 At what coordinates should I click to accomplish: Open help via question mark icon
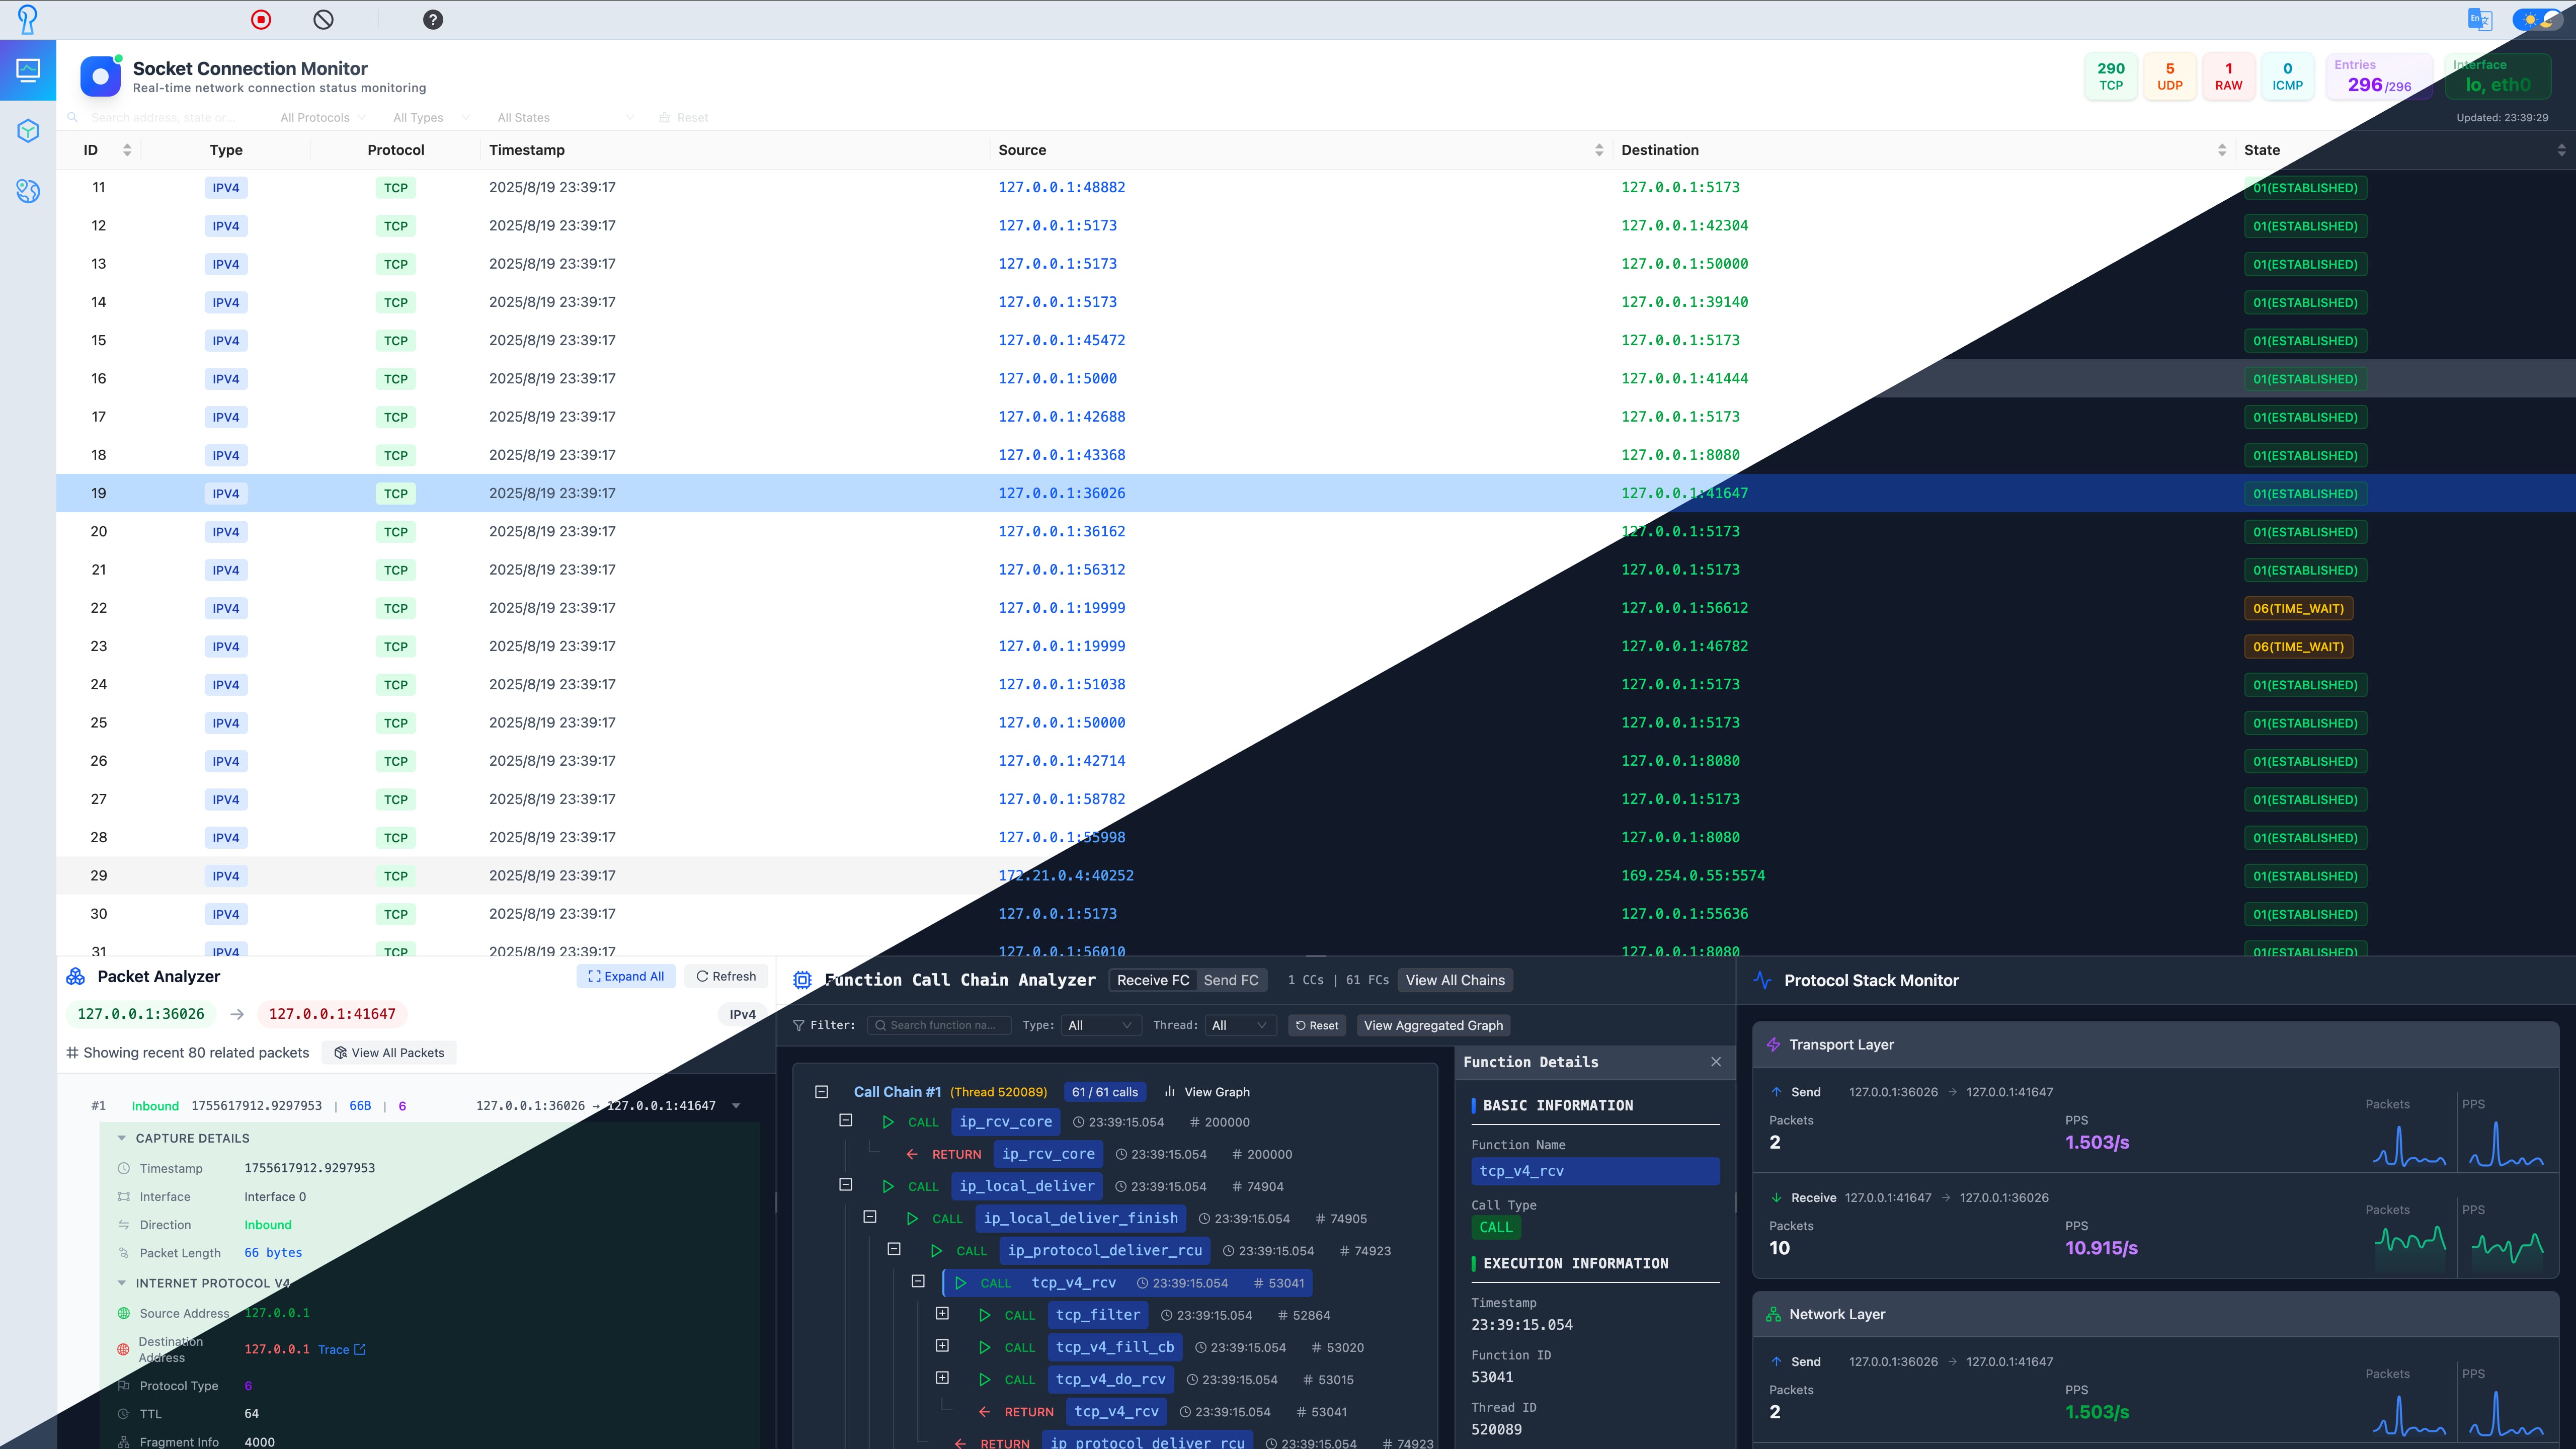(x=433, y=19)
